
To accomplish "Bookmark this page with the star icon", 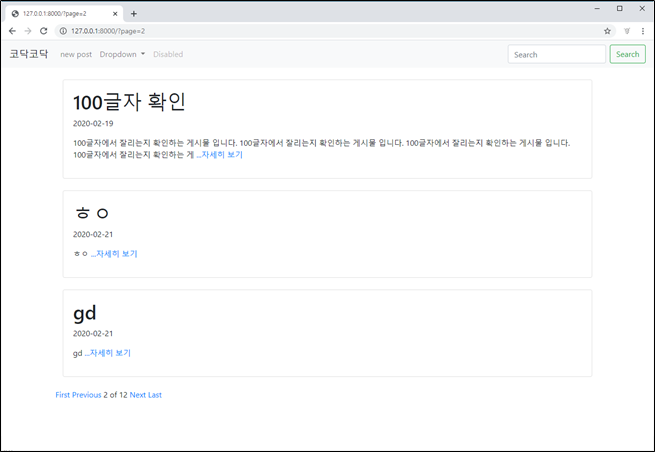I will pos(607,31).
